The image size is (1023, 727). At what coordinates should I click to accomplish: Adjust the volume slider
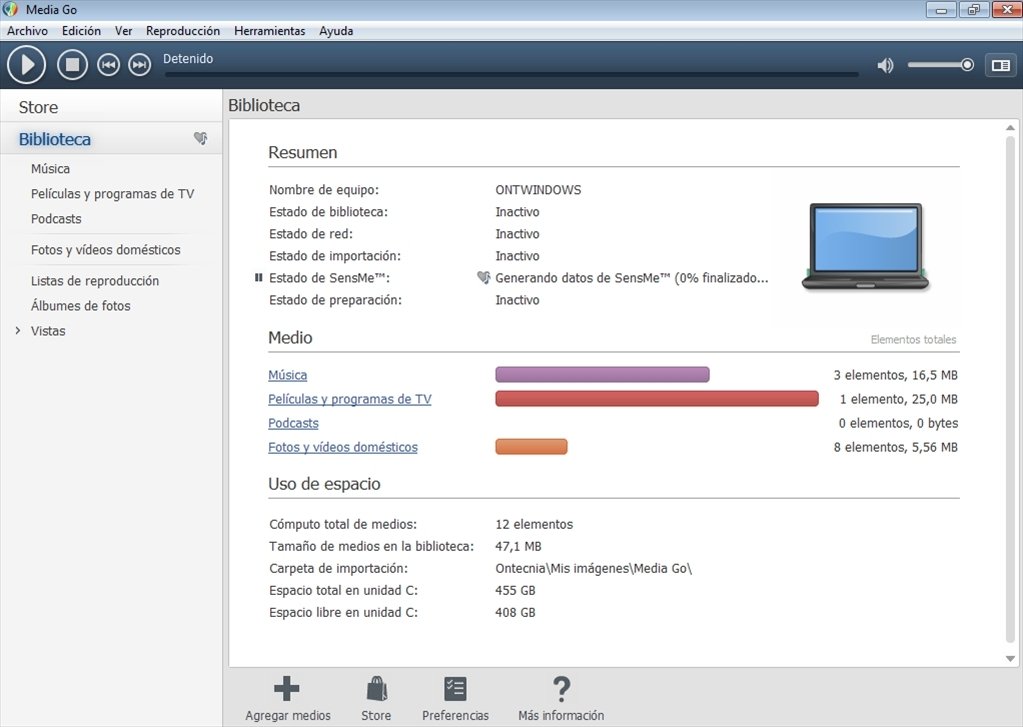[940, 65]
